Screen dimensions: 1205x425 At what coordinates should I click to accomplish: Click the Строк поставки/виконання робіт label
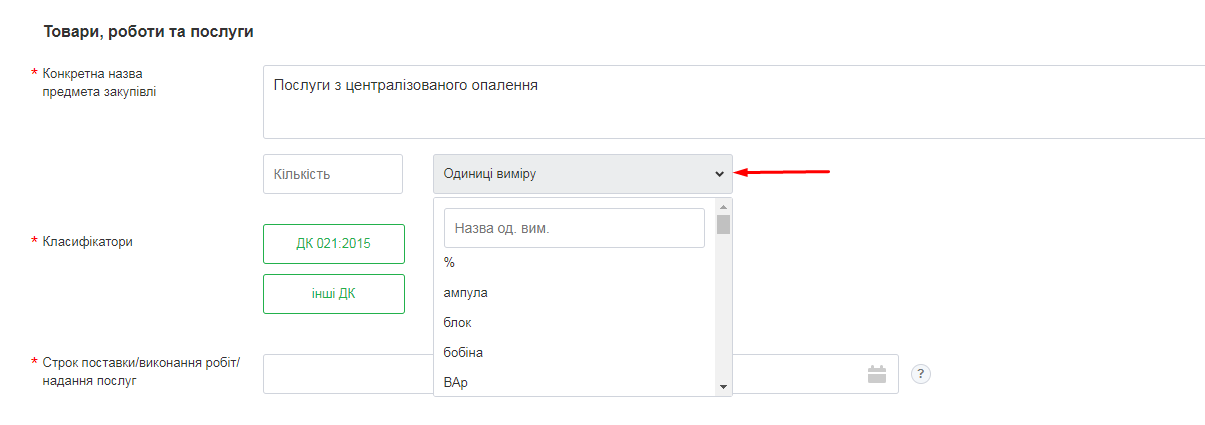(x=140, y=370)
